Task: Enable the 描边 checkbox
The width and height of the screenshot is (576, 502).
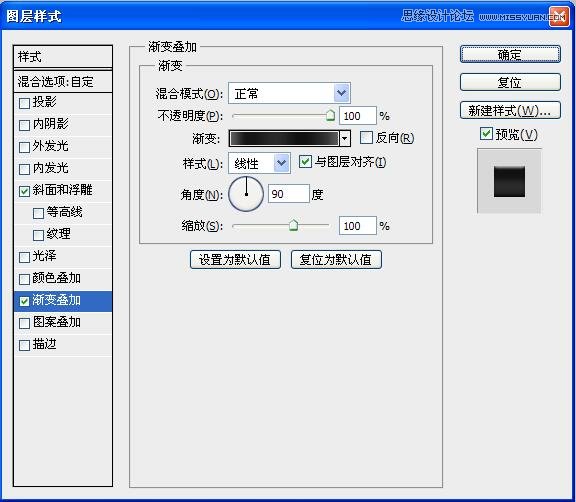Action: pos(24,345)
